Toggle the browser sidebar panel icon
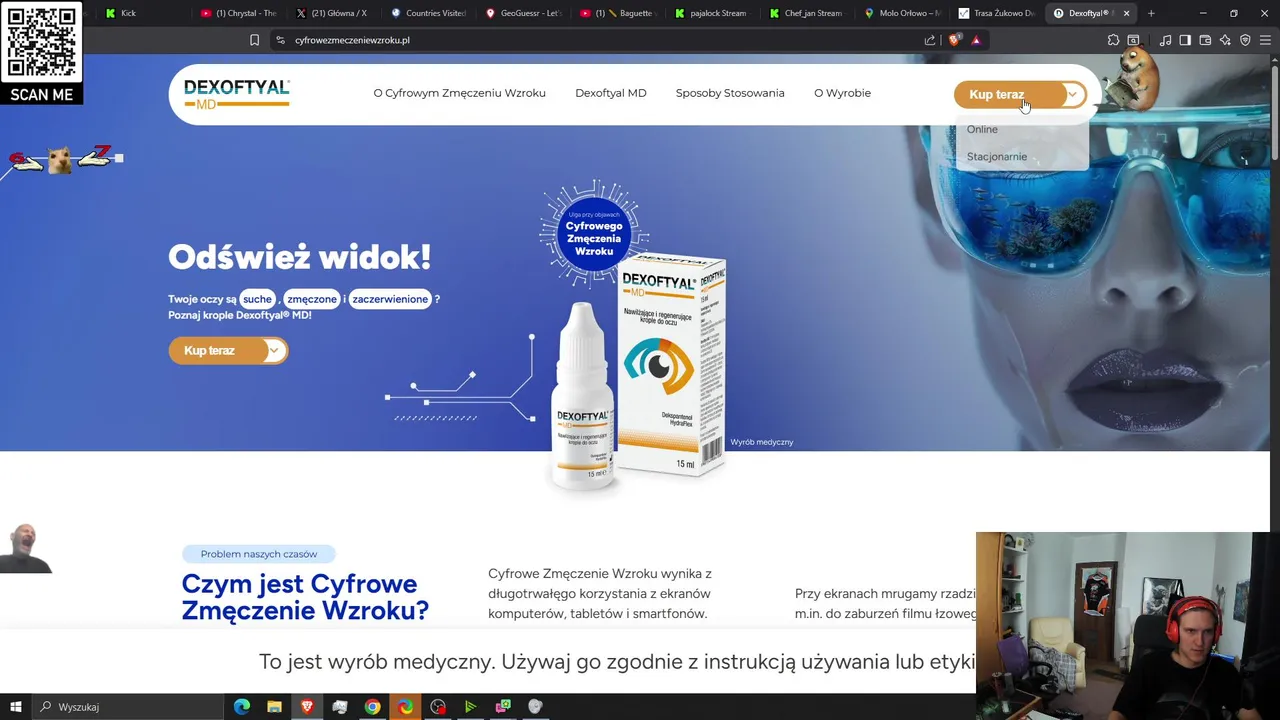The width and height of the screenshot is (1280, 720). 1185,40
